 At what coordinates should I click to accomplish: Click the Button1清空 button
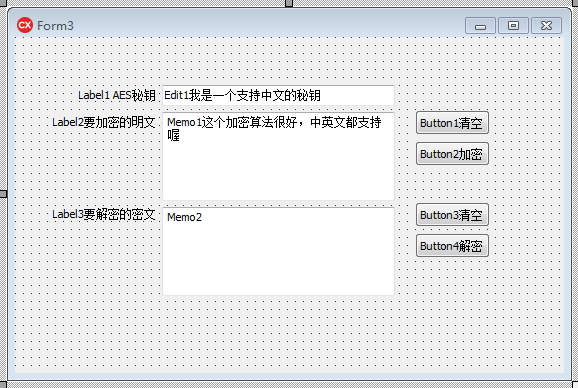click(x=452, y=123)
